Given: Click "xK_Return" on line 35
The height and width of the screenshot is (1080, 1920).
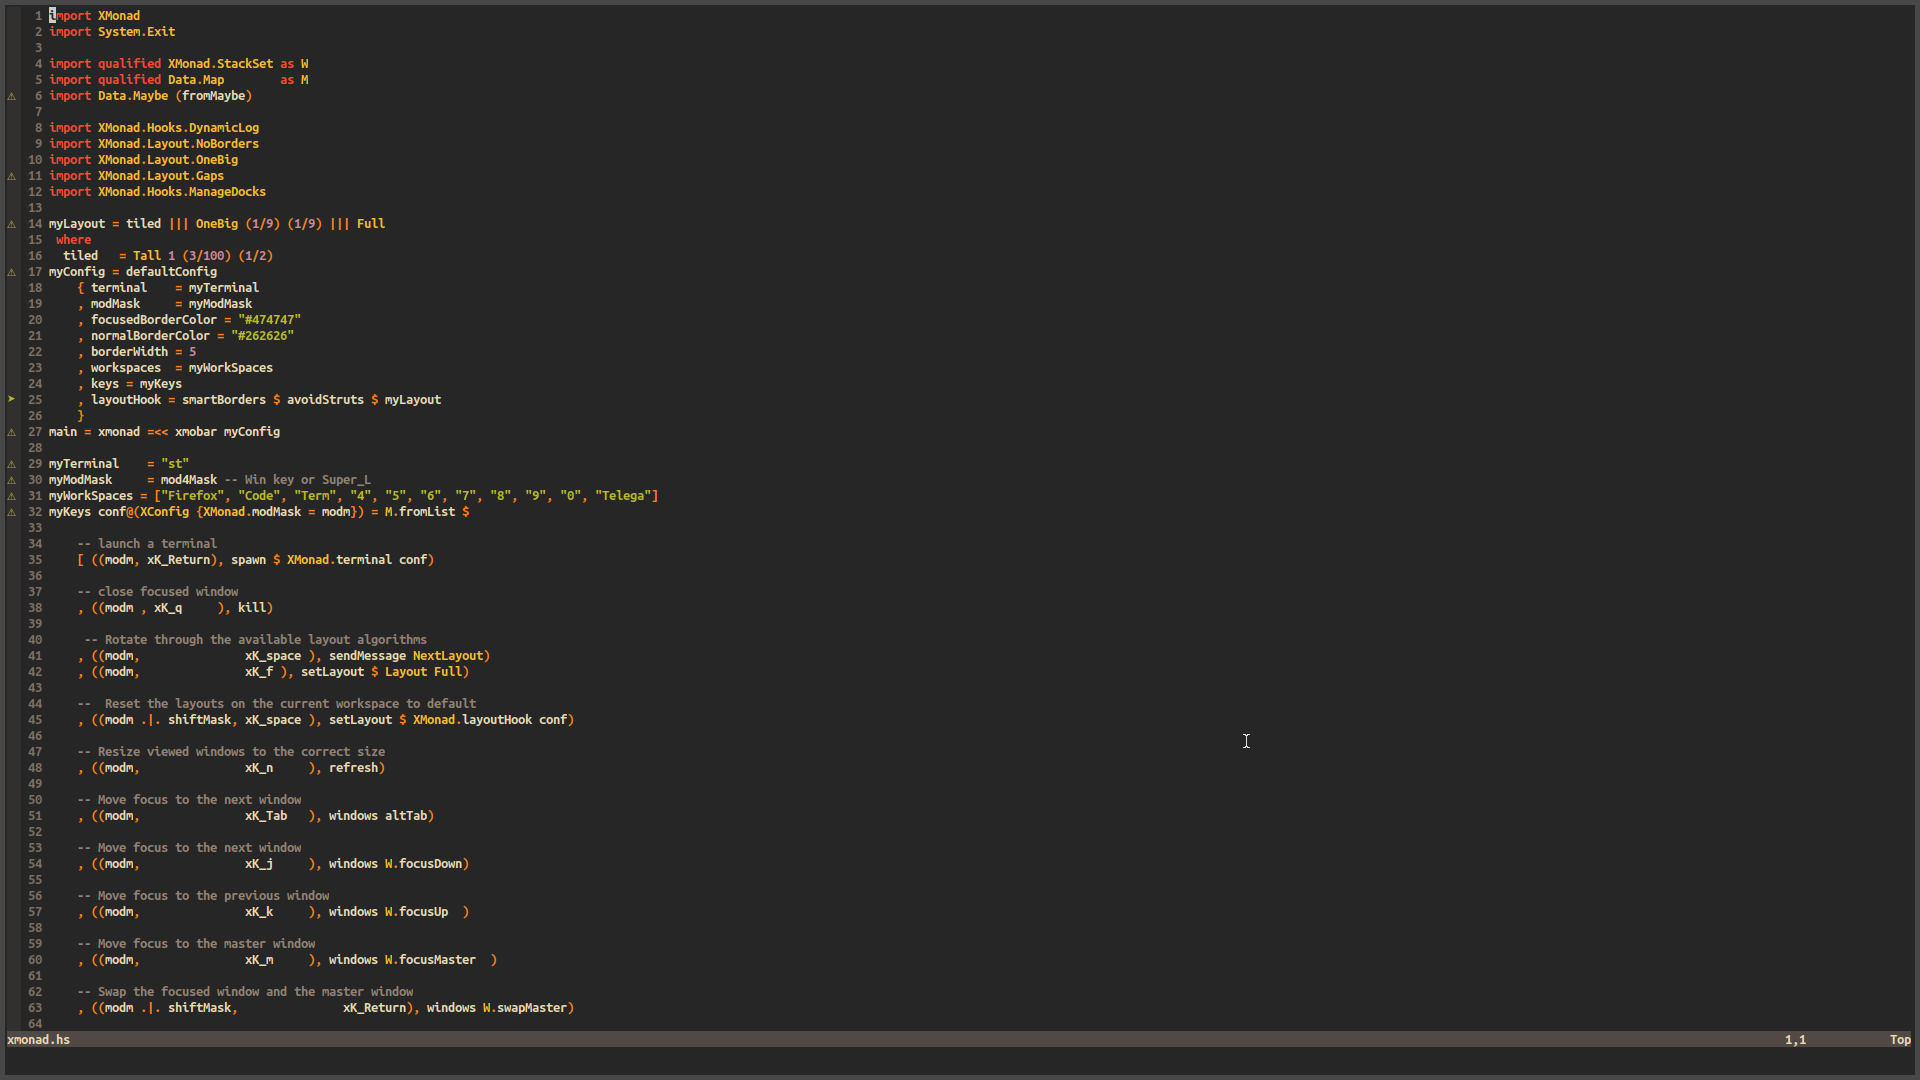Looking at the screenshot, I should click(x=179, y=560).
